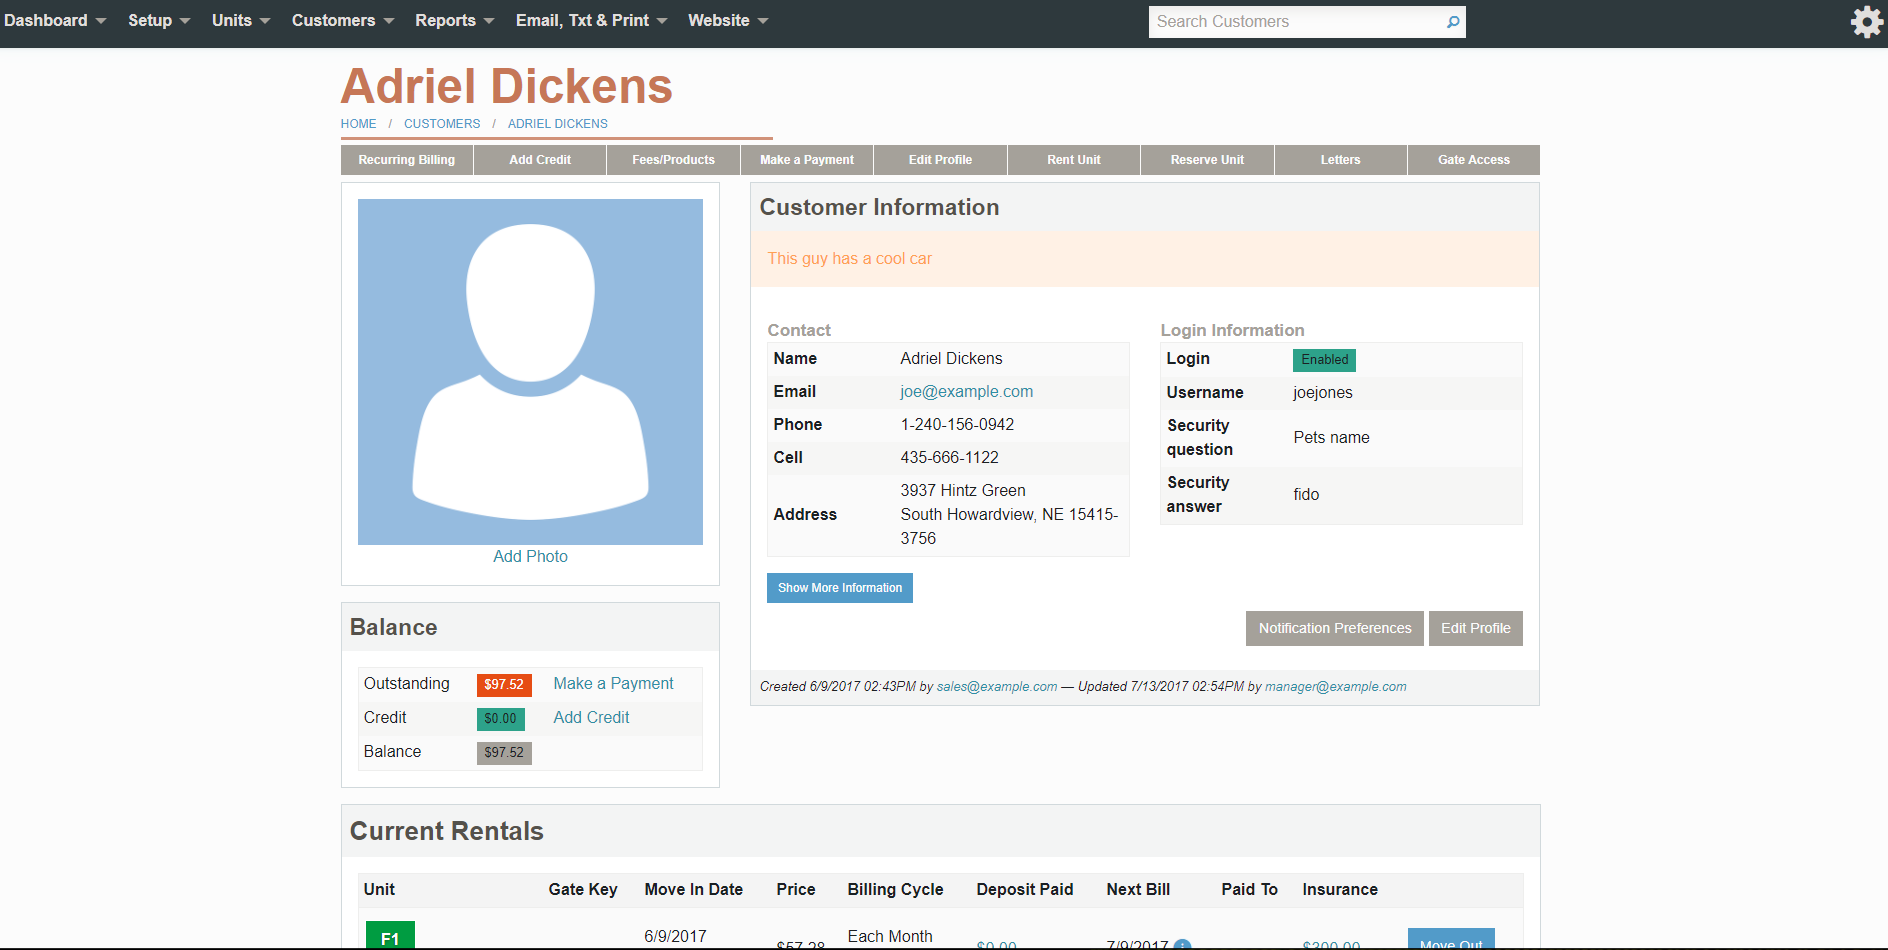1888x950 pixels.
Task: Open the Reports dropdown menu
Action: tap(455, 21)
